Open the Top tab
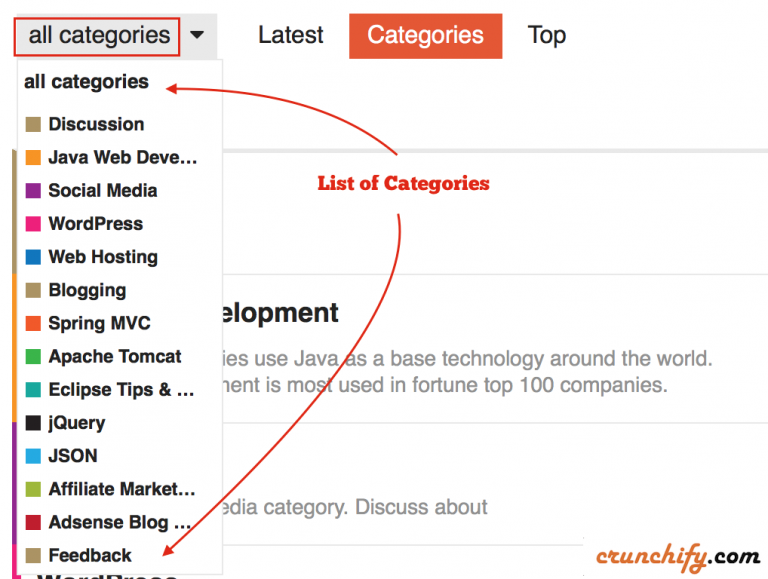 [x=547, y=36]
